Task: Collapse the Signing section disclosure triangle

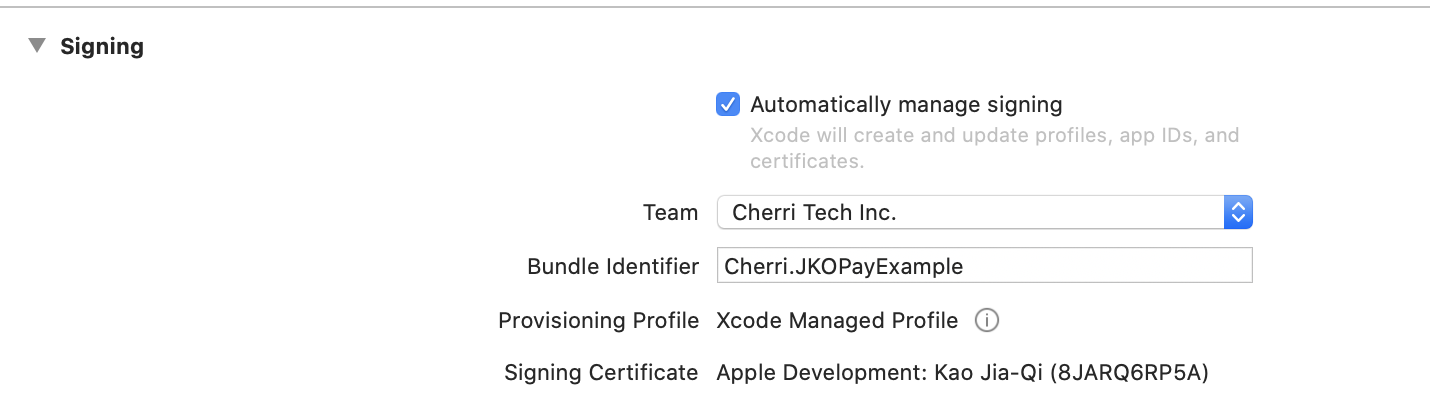Action: coord(37,46)
